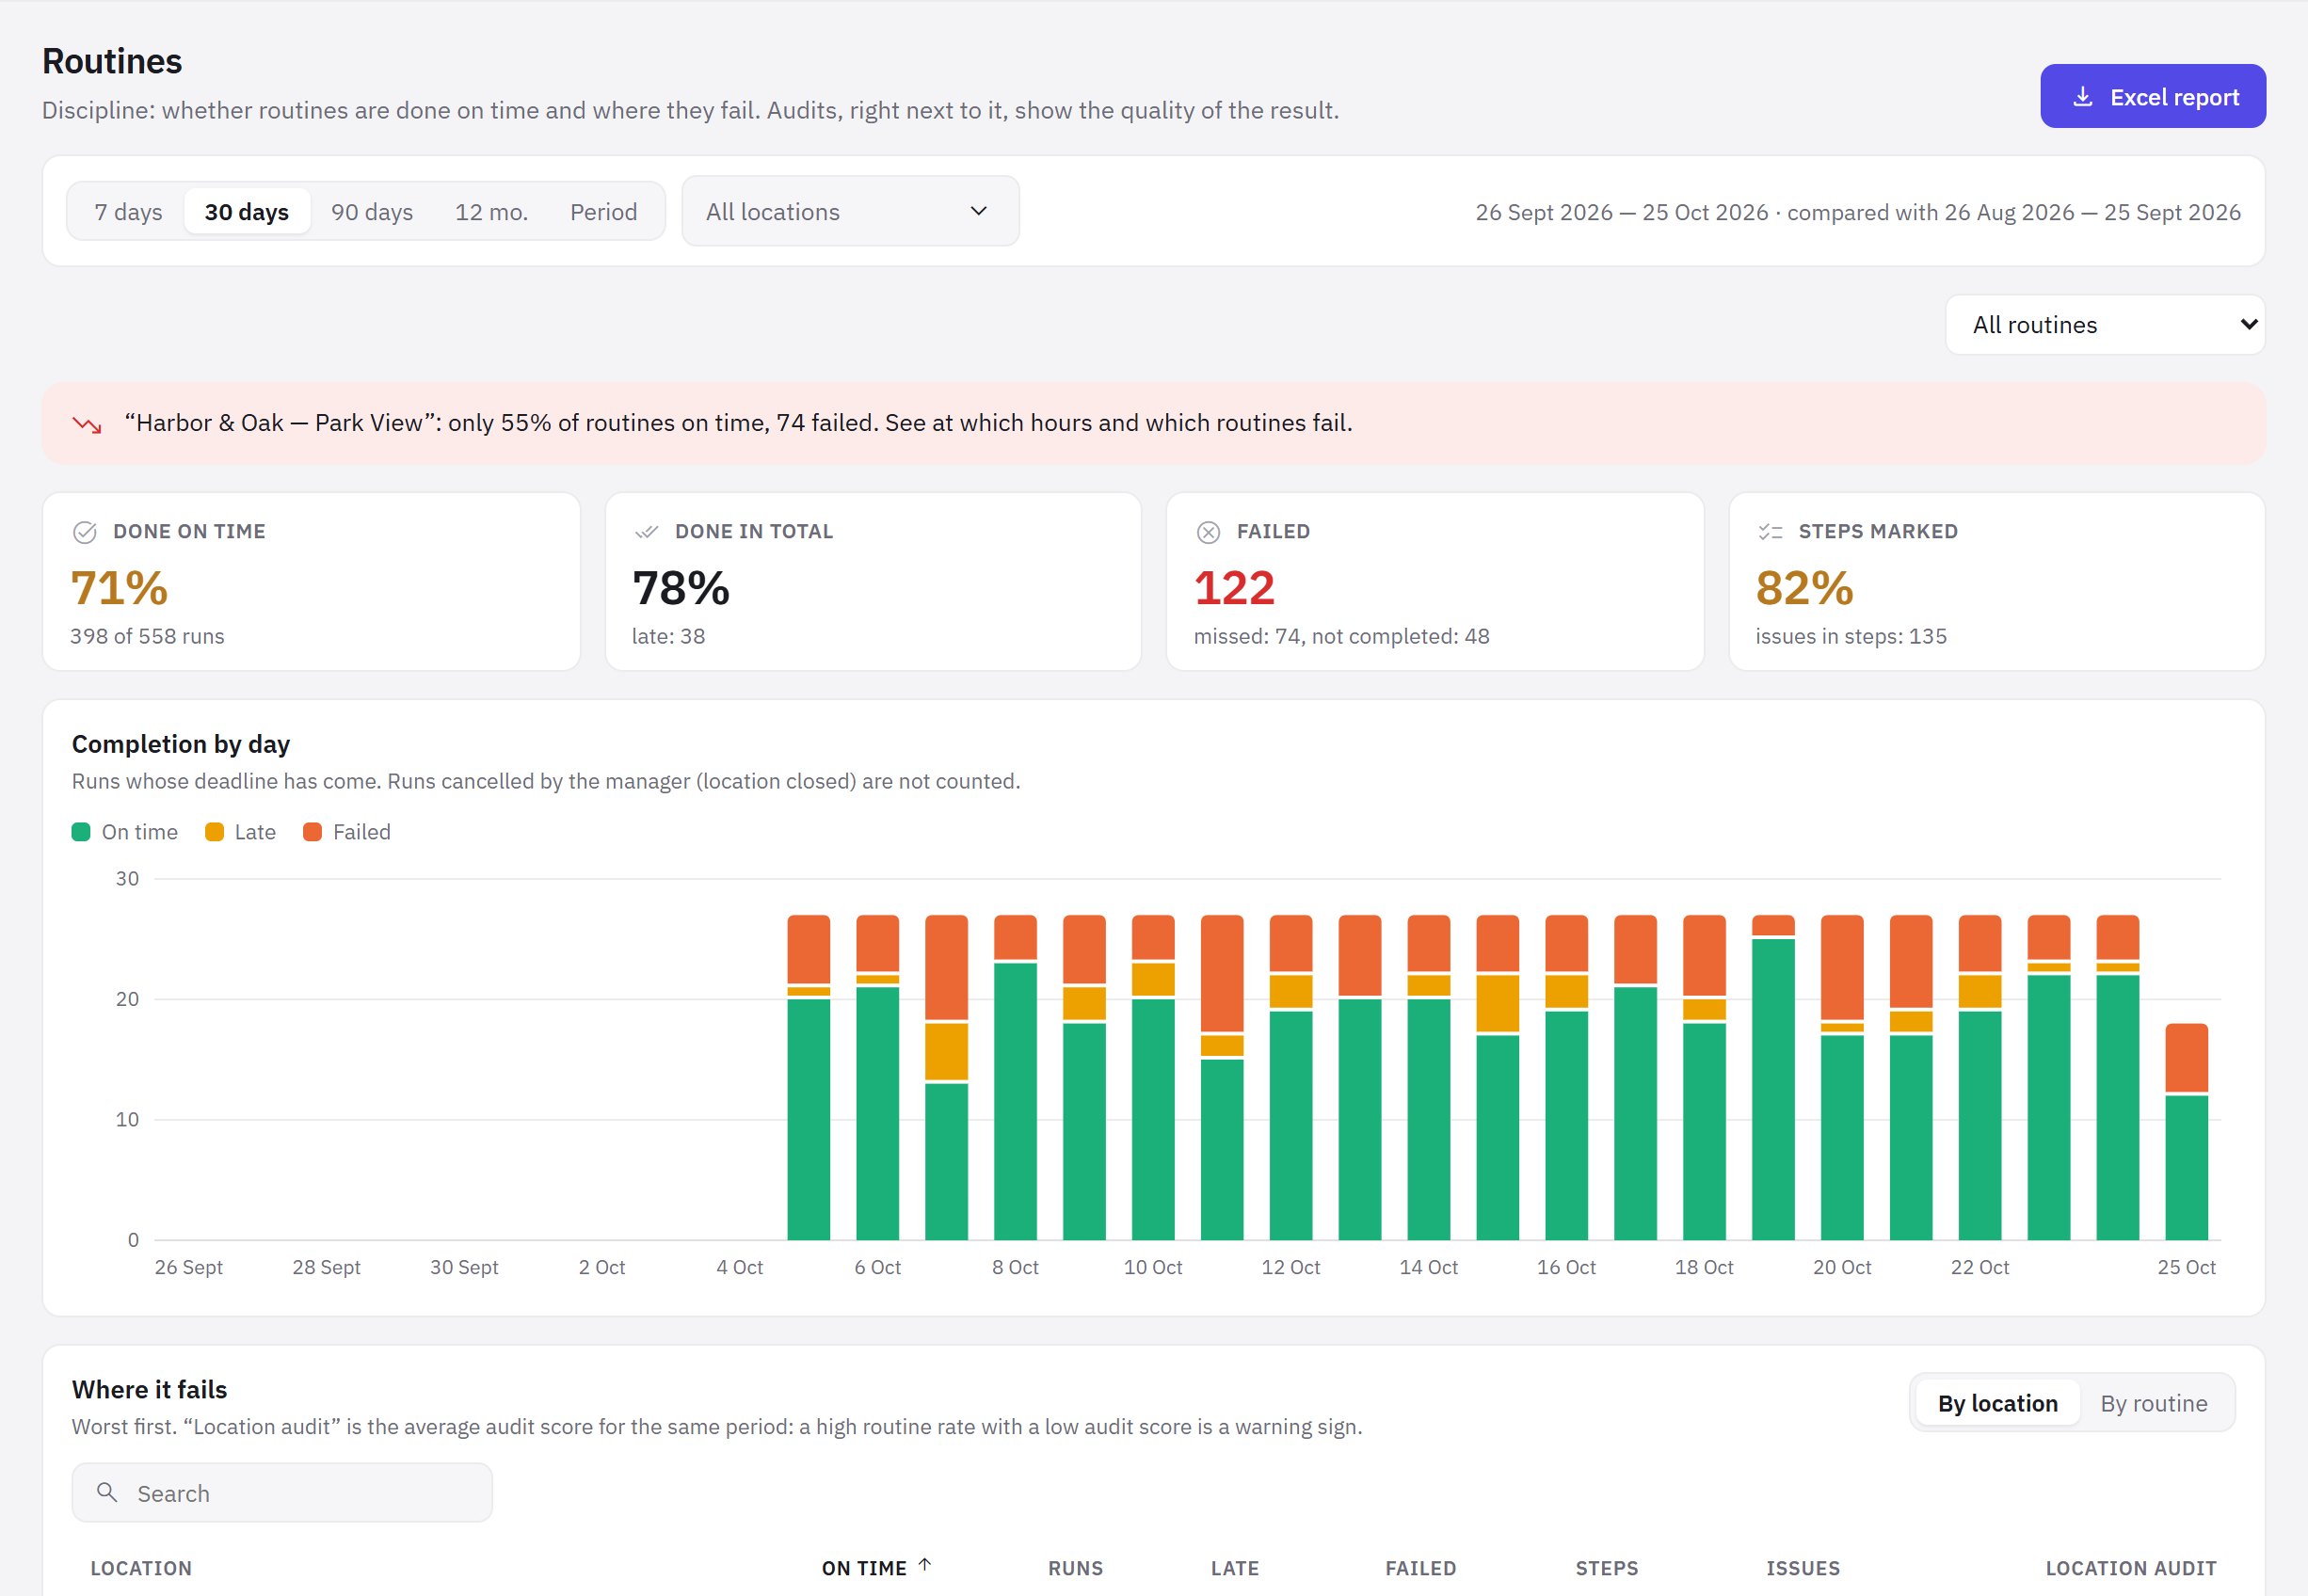Click the downward trend icon in the alert banner

(x=87, y=424)
